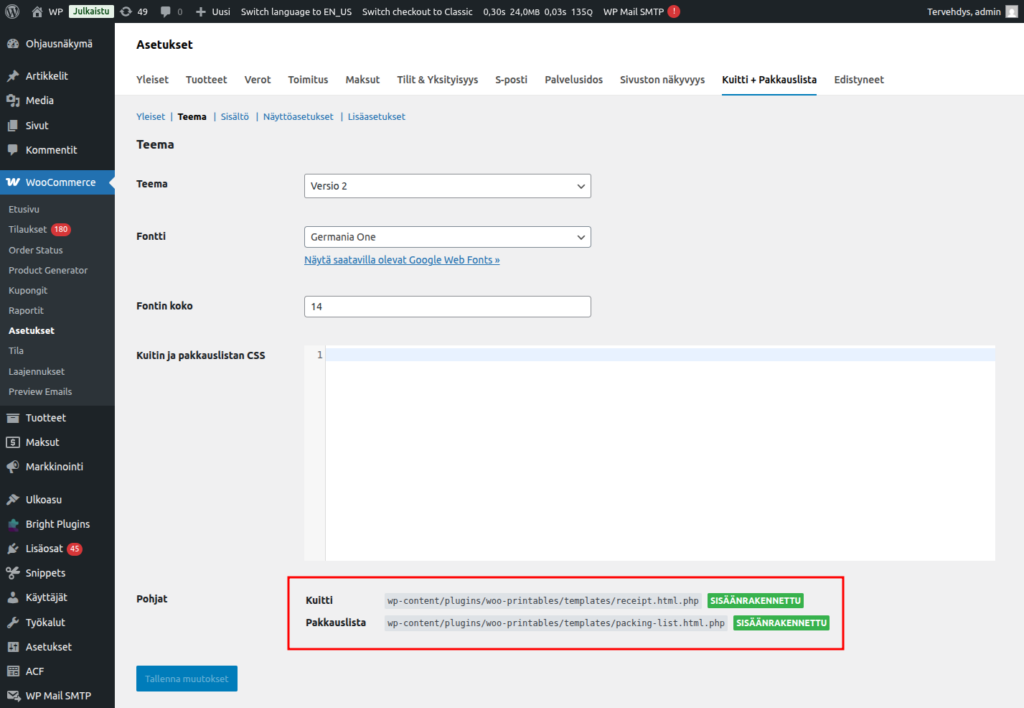Open the site home icon

click(37, 12)
